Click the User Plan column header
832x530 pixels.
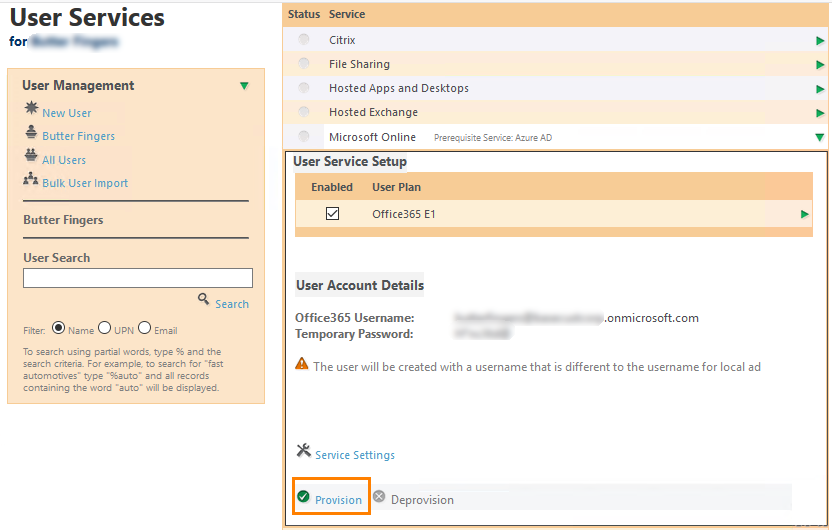tap(396, 187)
